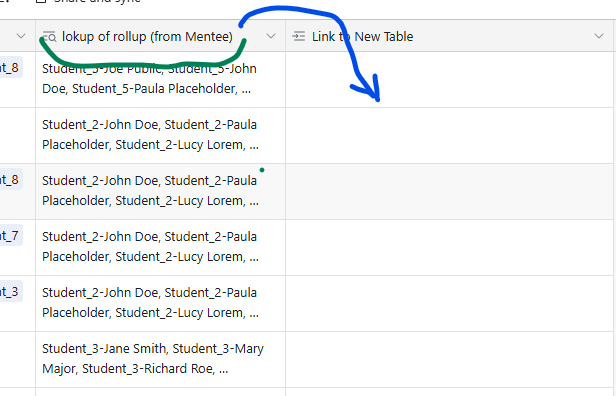Expand the leftmost partially visible column's chevron
616x396 pixels.
point(21,36)
